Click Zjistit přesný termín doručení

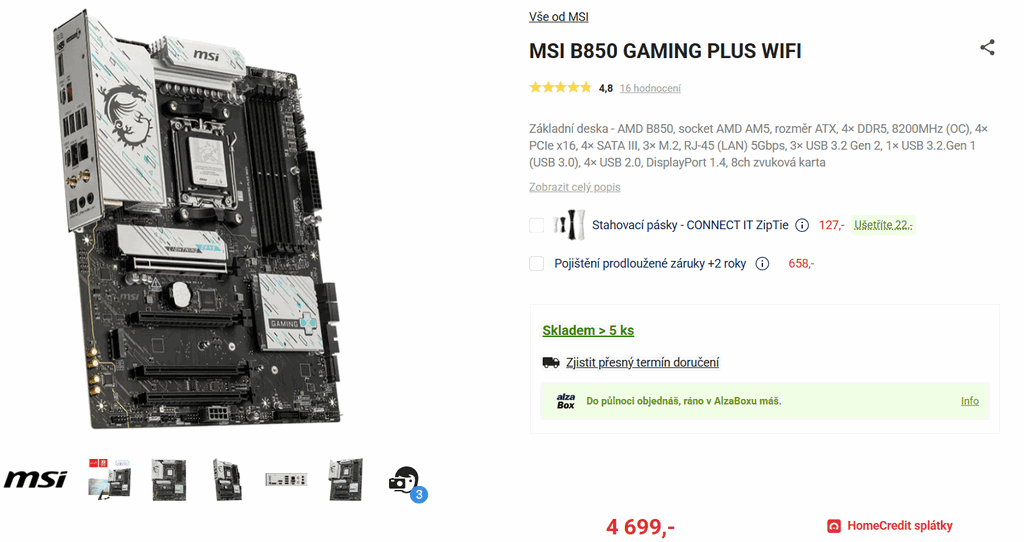(642, 362)
